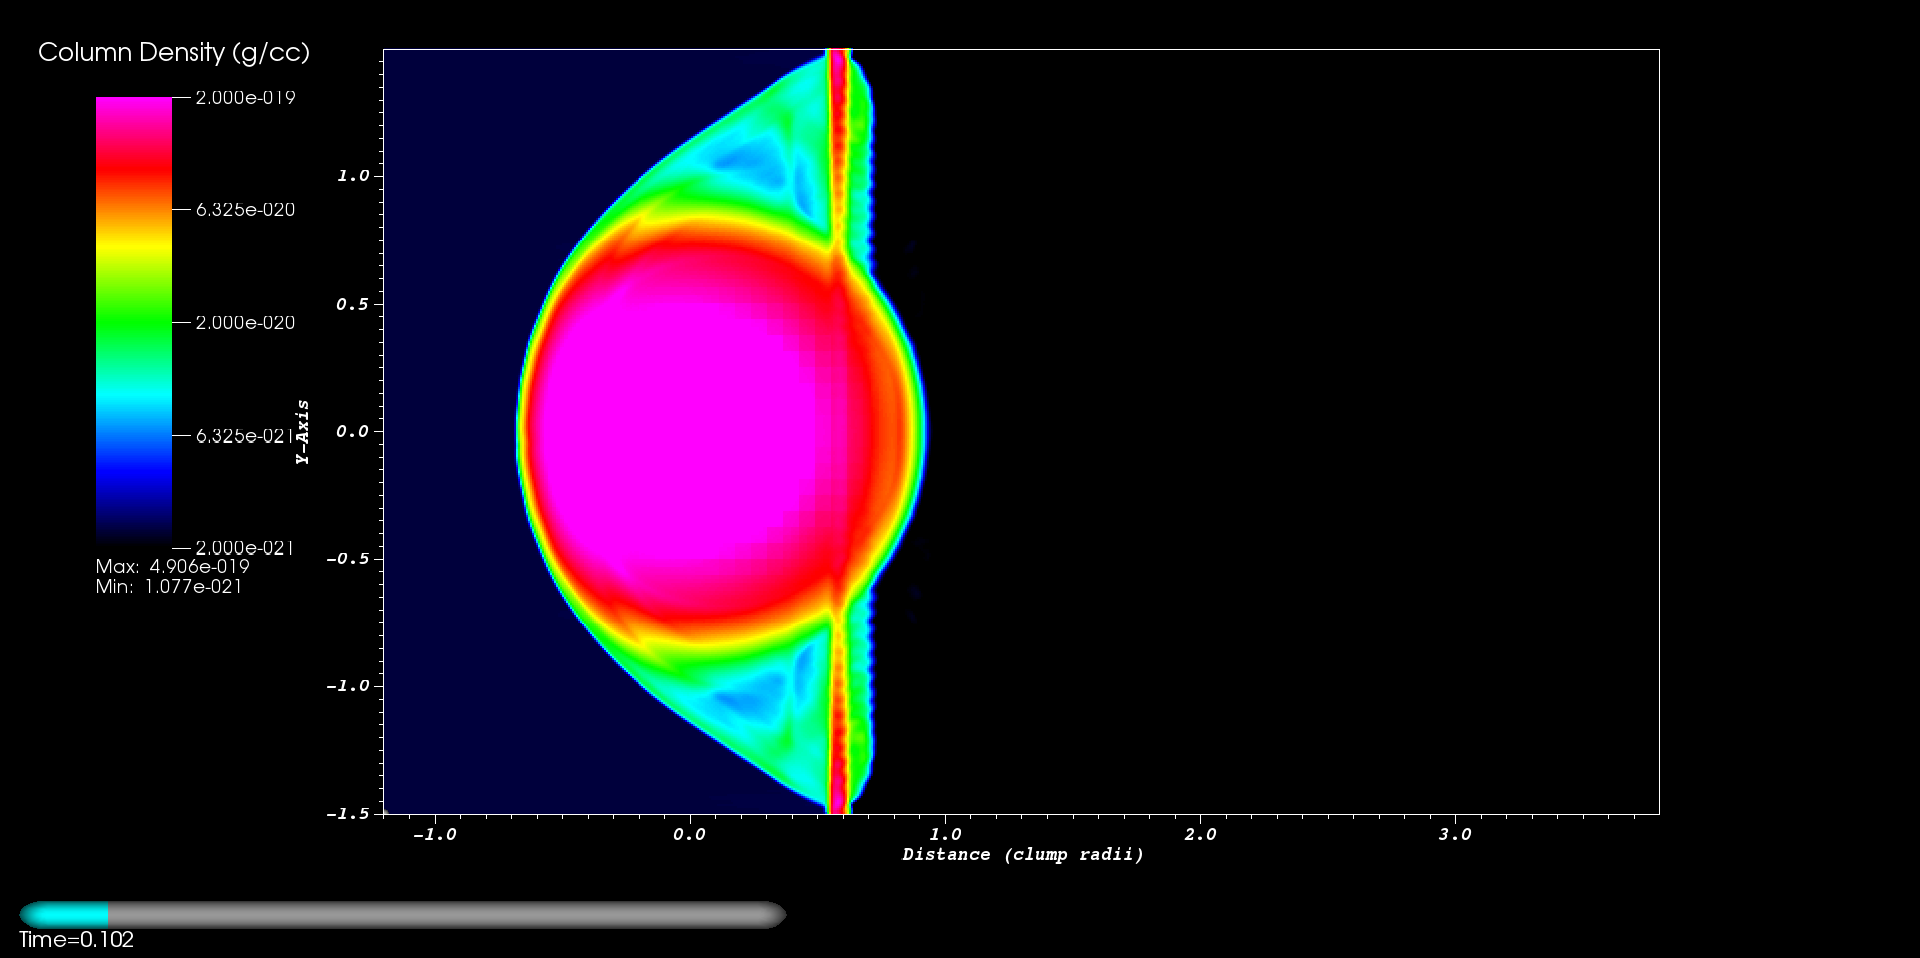Click the y-axis tick label '0.5'
The width and height of the screenshot is (1920, 958).
[x=353, y=304]
